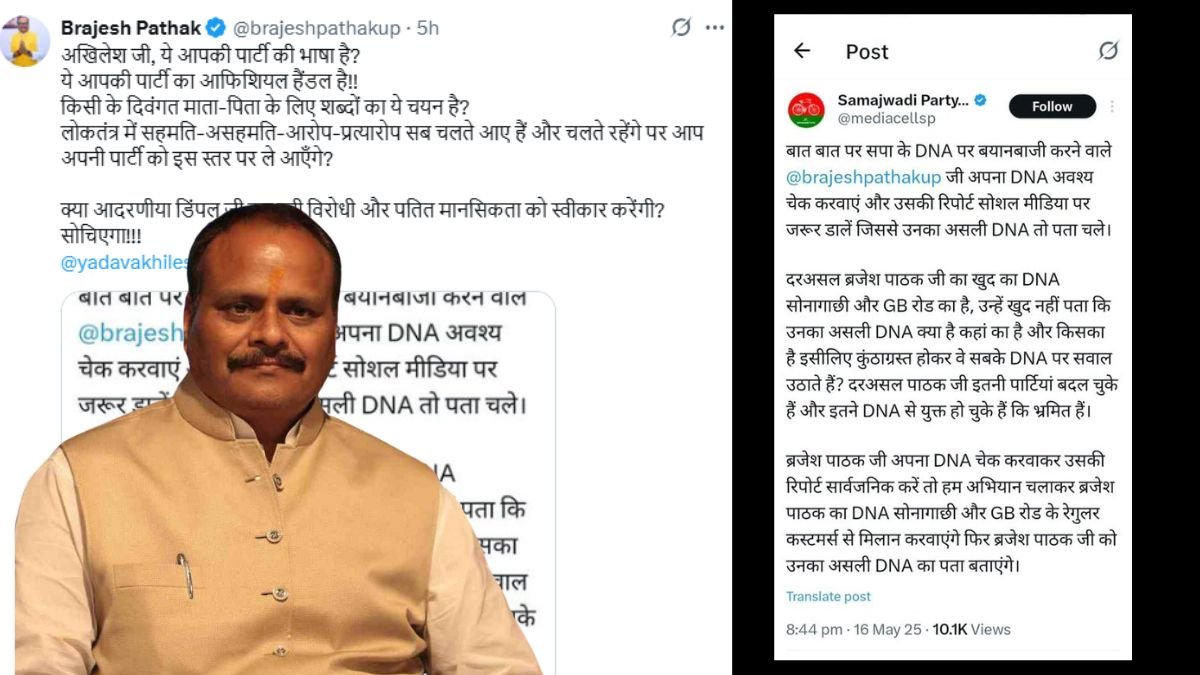The width and height of the screenshot is (1200, 675).
Task: Click the Grok icon on Brajesh Pathak's tweet
Action: (x=680, y=28)
